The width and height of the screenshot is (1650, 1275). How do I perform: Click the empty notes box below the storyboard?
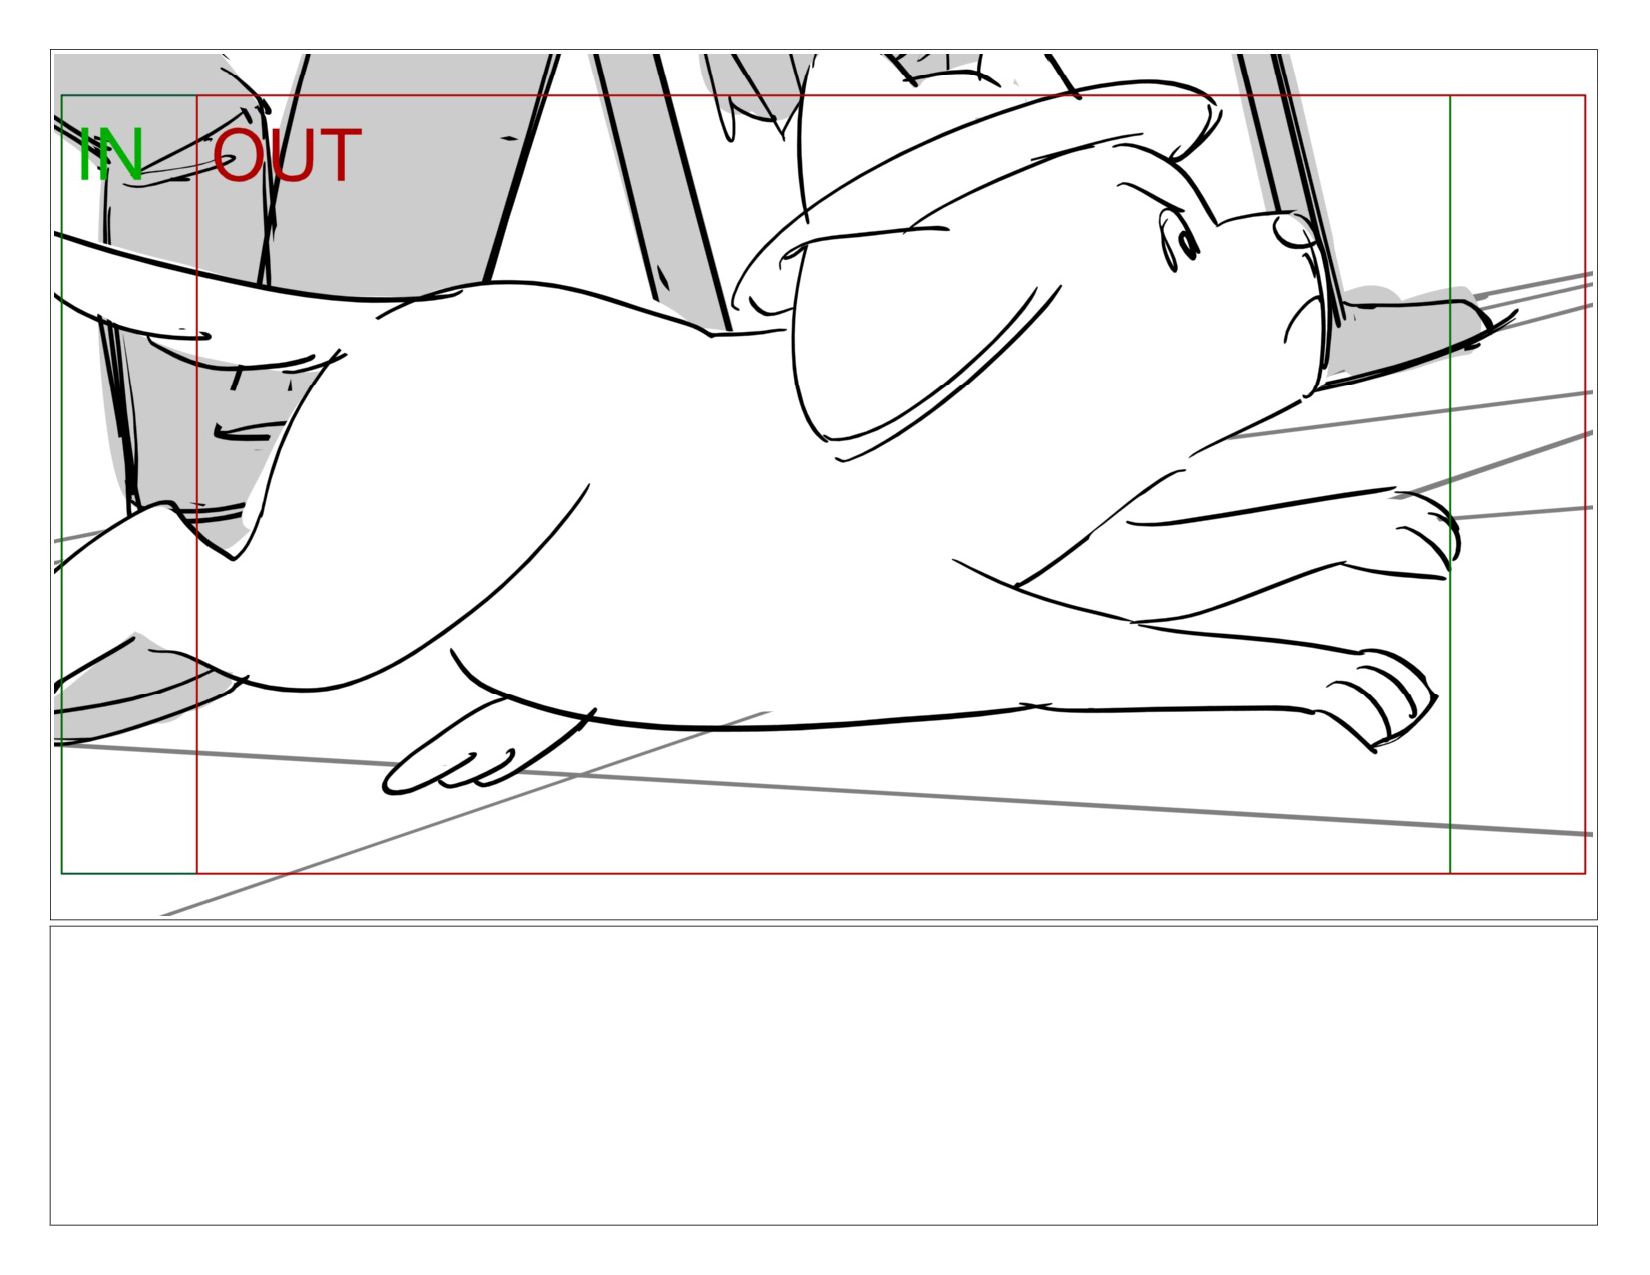(x=823, y=1076)
